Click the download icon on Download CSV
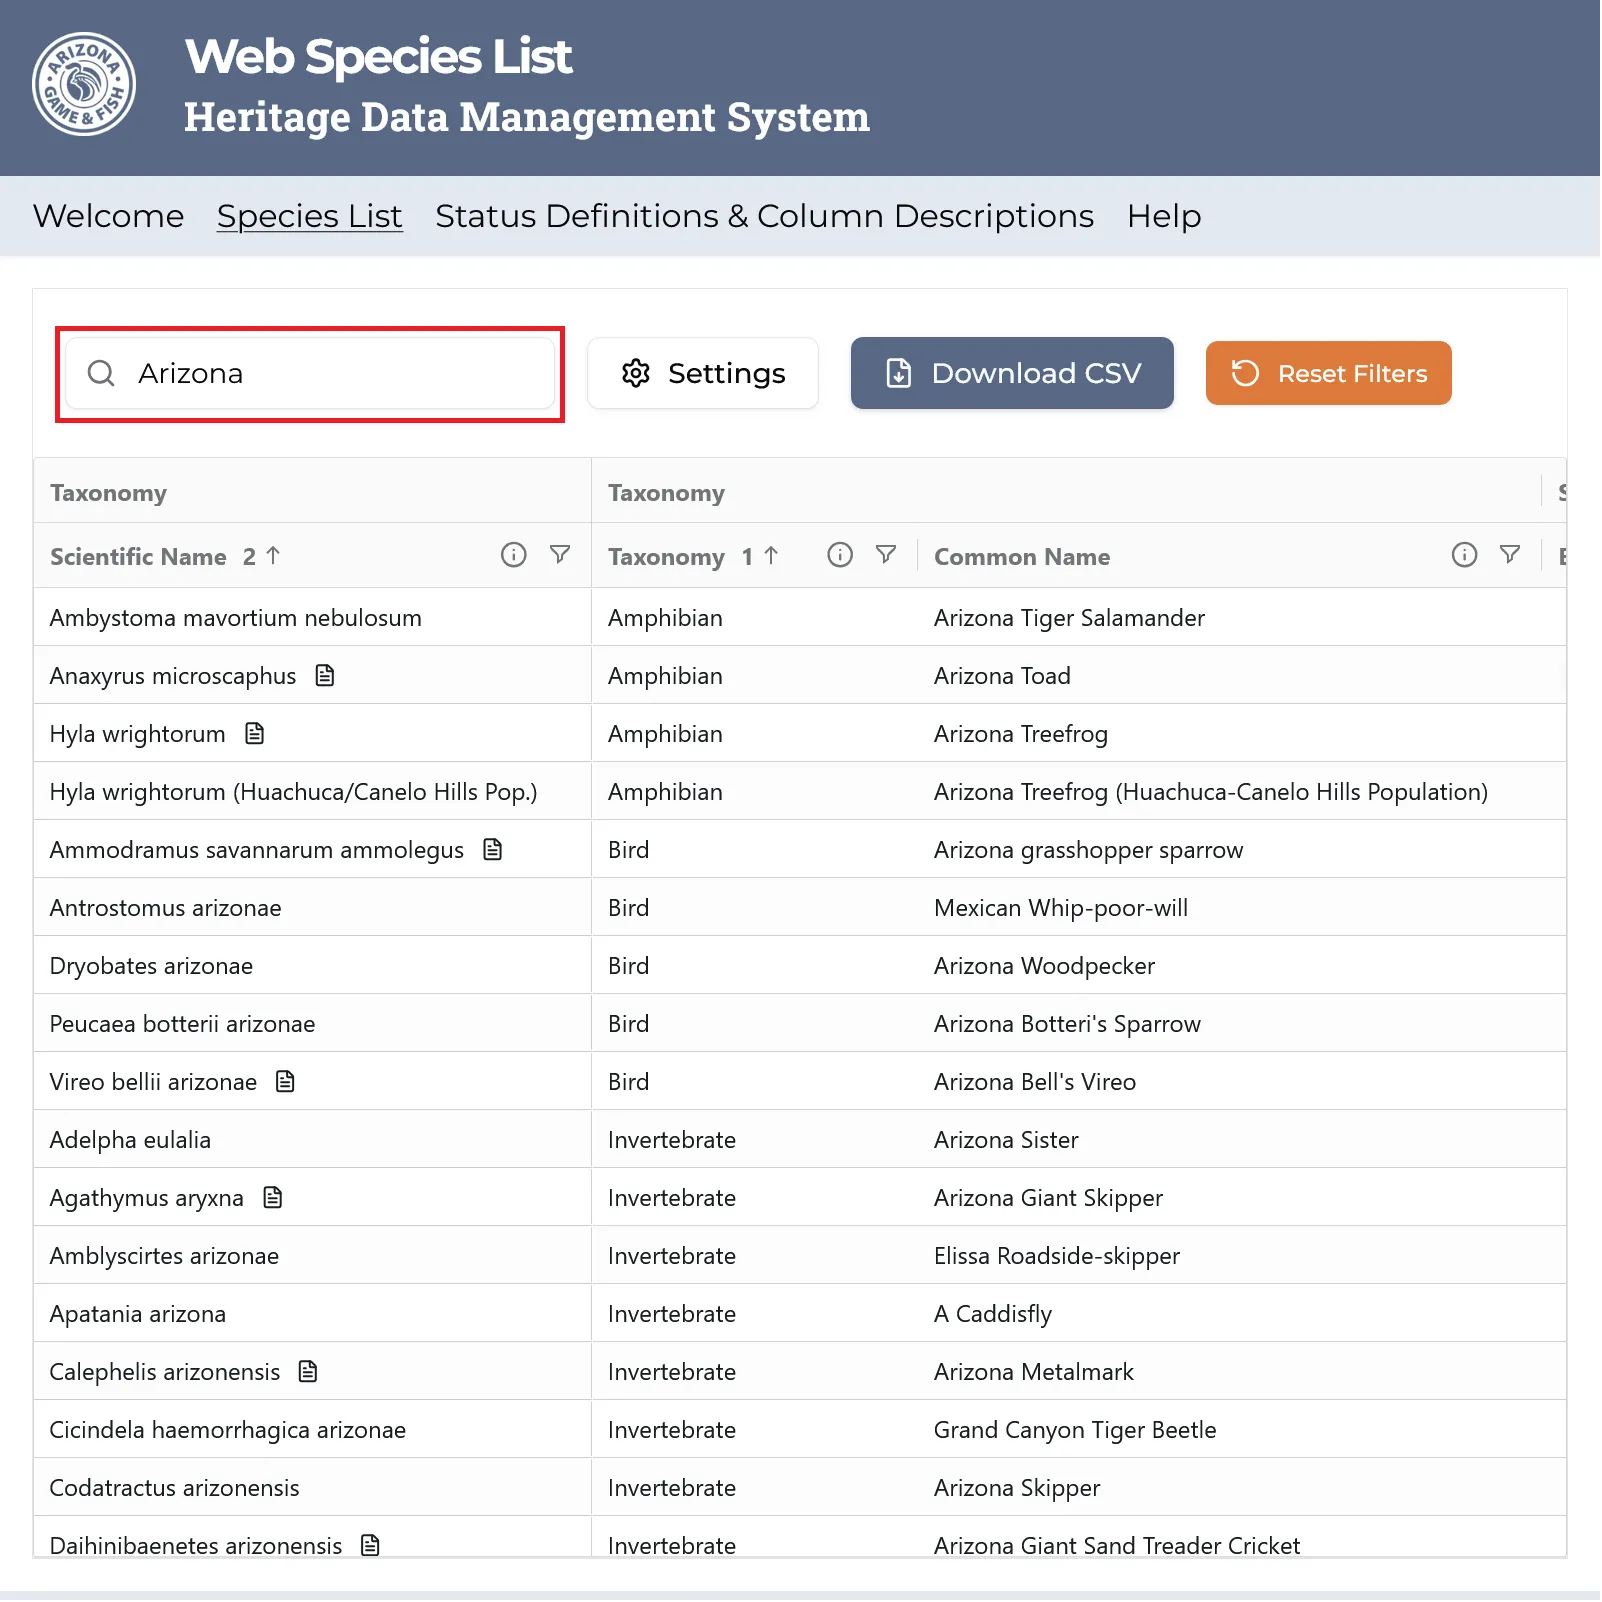This screenshot has height=1602, width=1602. (x=898, y=372)
